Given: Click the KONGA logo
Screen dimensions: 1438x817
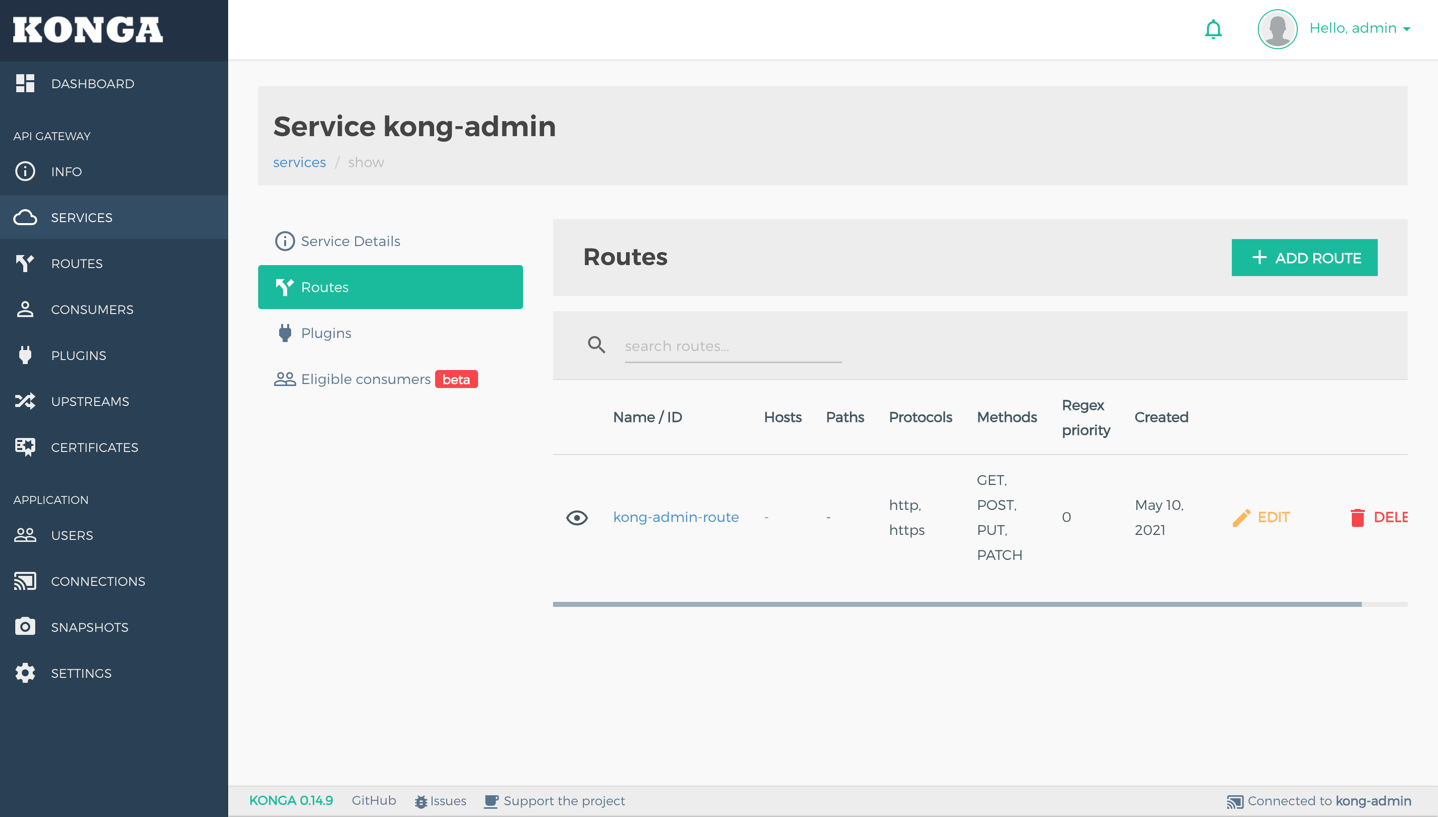Looking at the screenshot, I should 88,30.
